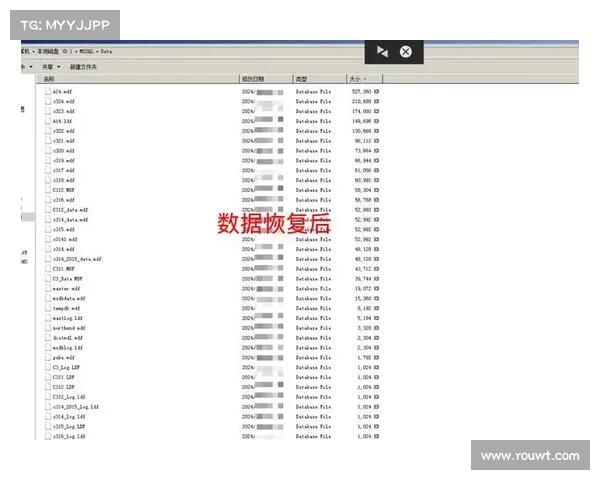Select the file named msdbdata.mdf

pyautogui.click(x=69, y=299)
